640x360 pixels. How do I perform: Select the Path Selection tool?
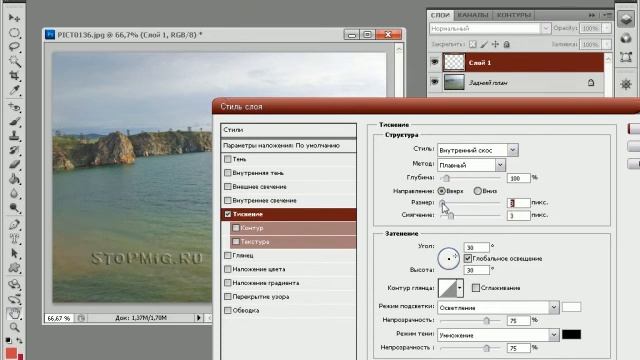14,253
